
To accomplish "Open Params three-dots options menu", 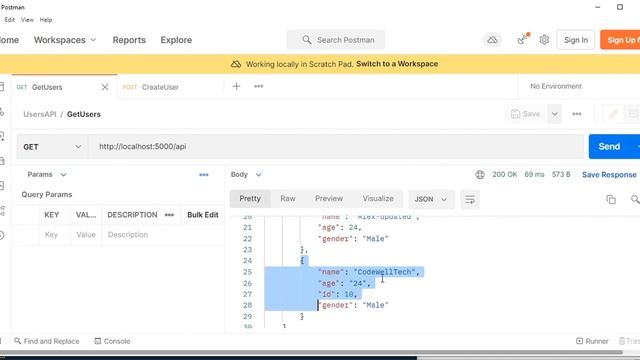I will click(x=204, y=175).
